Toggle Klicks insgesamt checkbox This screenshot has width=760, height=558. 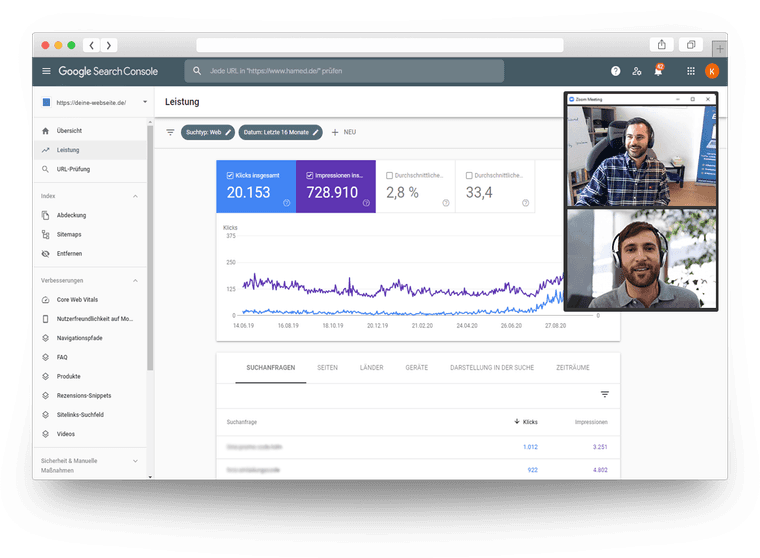point(230,175)
